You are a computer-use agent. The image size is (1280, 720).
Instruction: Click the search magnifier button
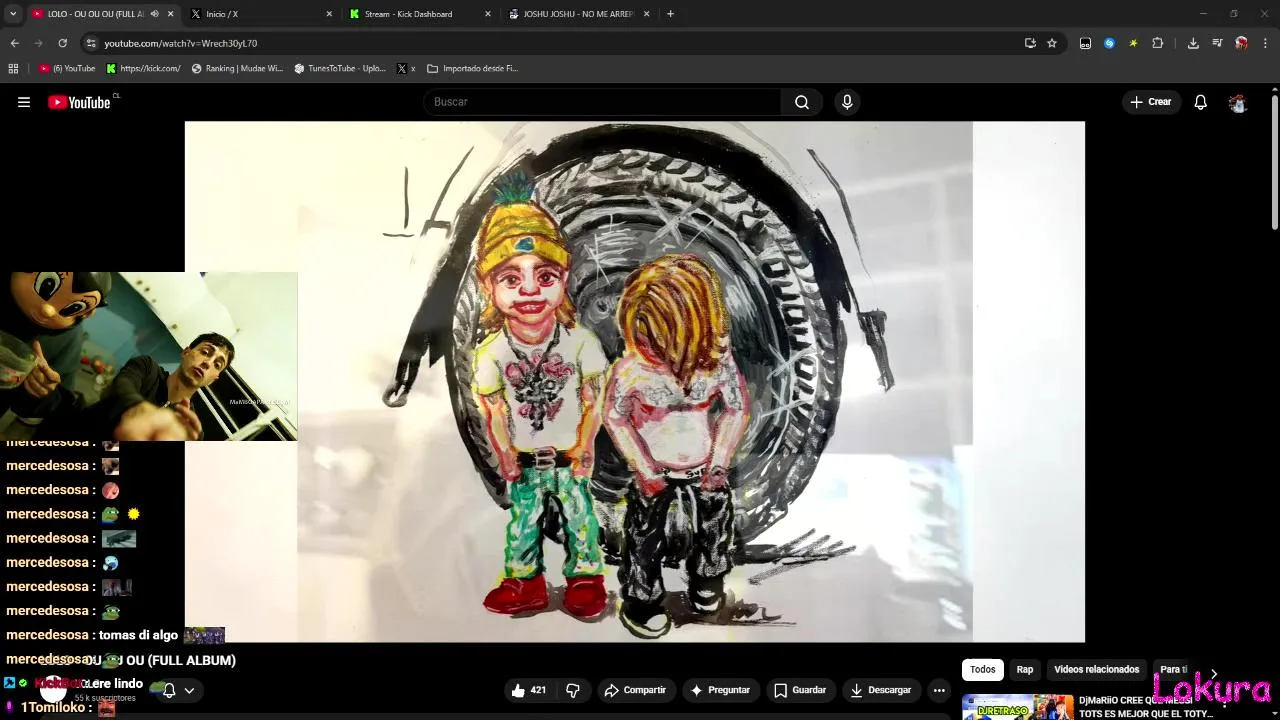[802, 102]
